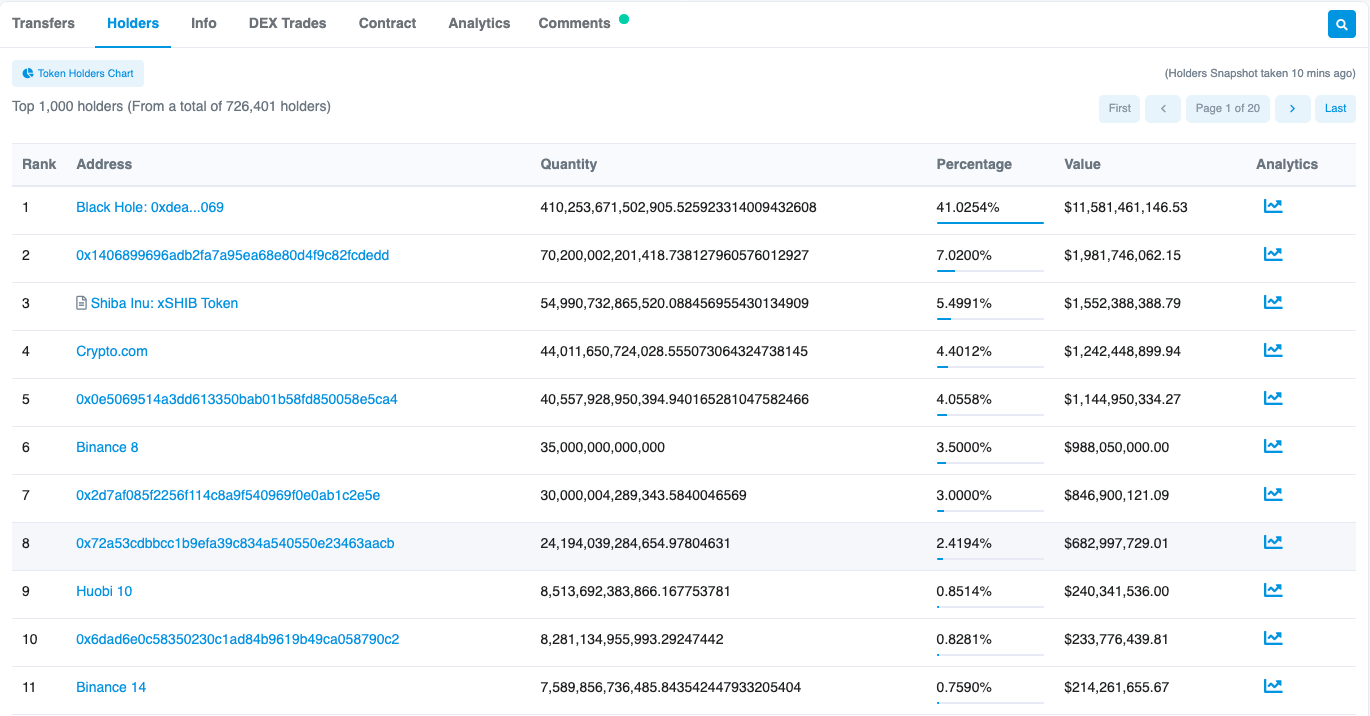Open the DEX Trades tab
This screenshot has width=1370, height=716.
click(287, 23)
